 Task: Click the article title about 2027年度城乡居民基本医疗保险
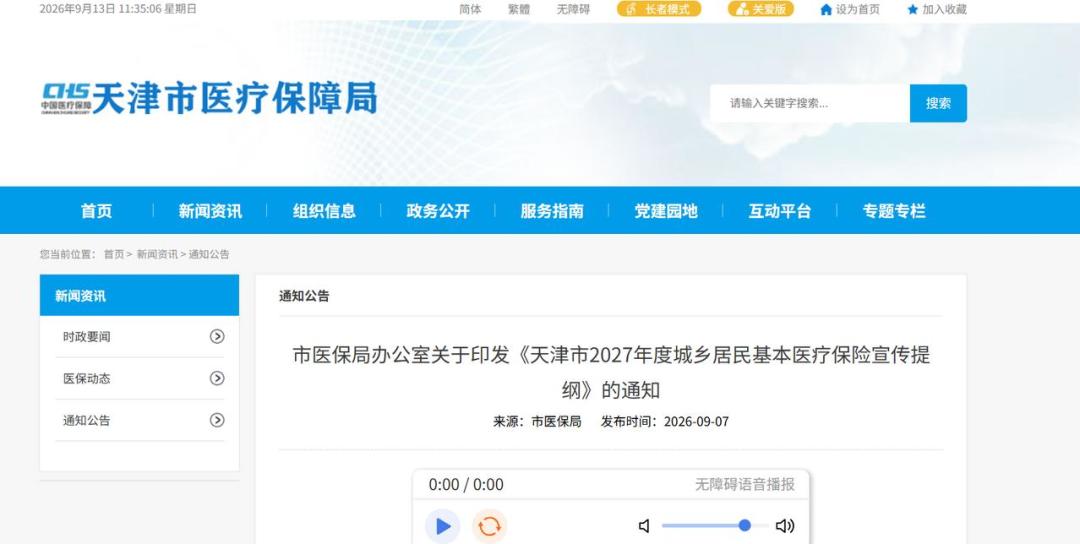click(611, 373)
